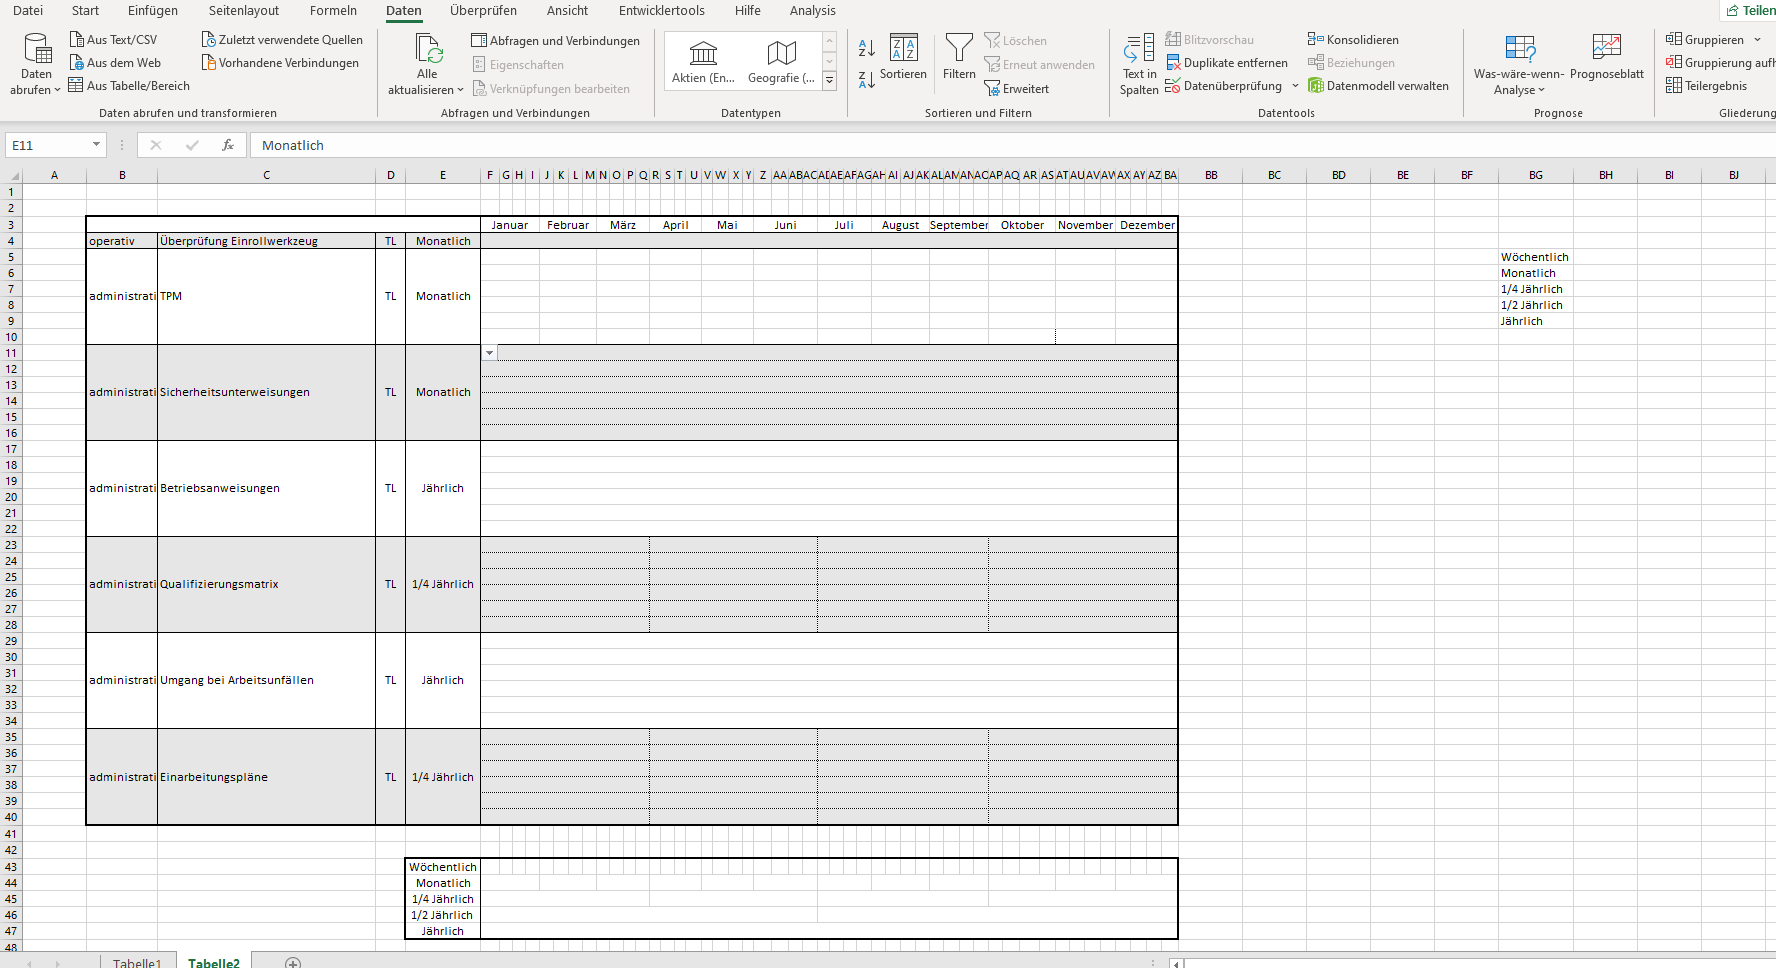Add a new sheet with plus button
1776x968 pixels.
(293, 963)
